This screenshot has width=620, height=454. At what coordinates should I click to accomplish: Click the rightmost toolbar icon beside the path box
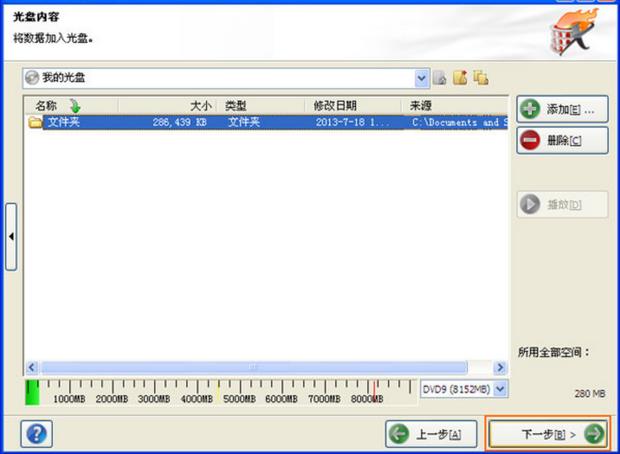(x=481, y=77)
